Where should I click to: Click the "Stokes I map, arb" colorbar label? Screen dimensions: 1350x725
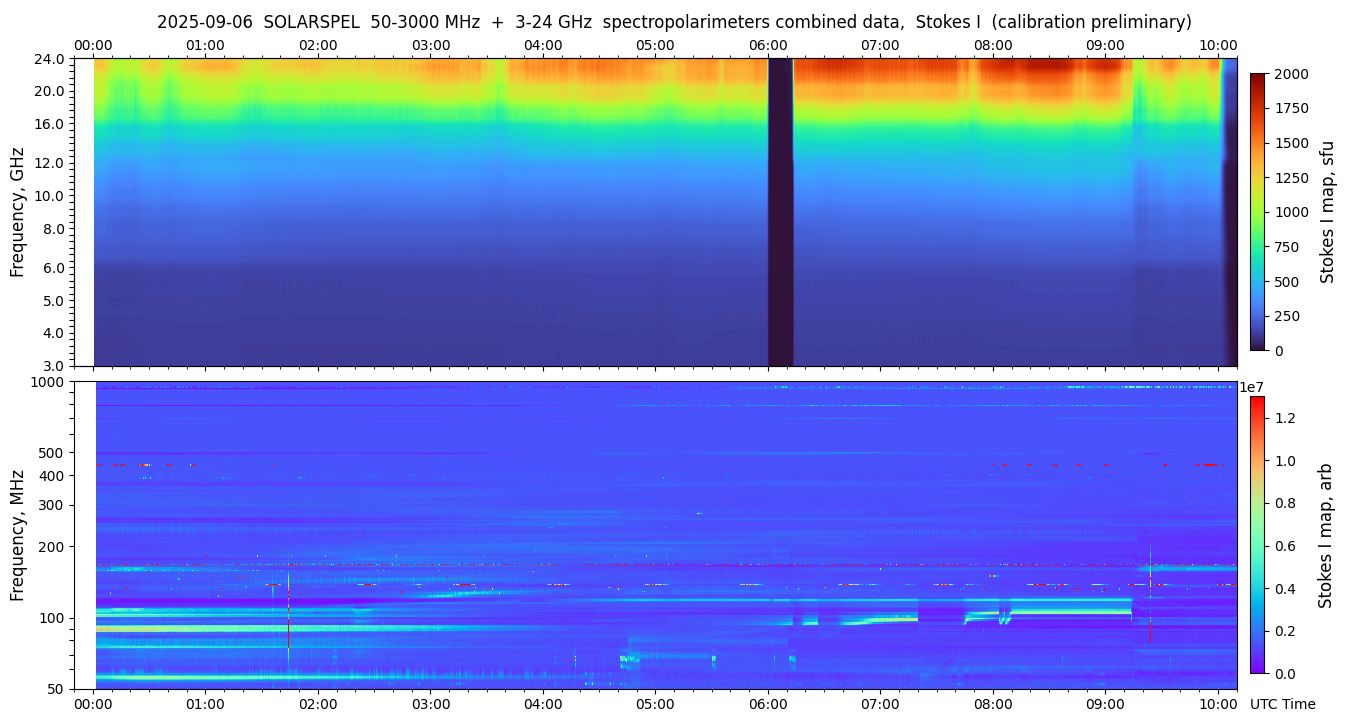[x=1327, y=535]
